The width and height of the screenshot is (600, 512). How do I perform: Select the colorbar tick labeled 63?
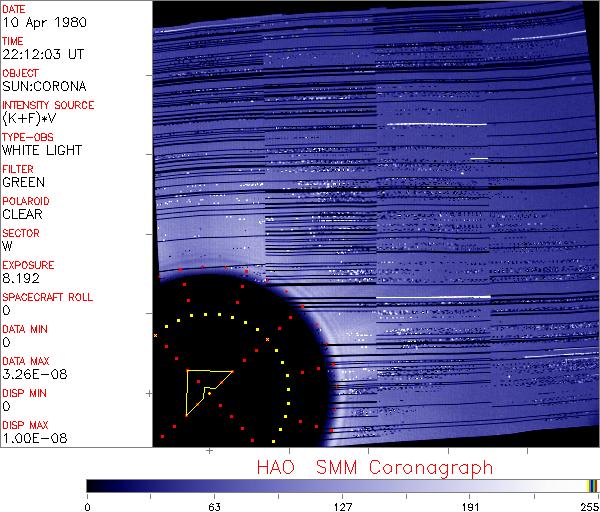click(214, 506)
